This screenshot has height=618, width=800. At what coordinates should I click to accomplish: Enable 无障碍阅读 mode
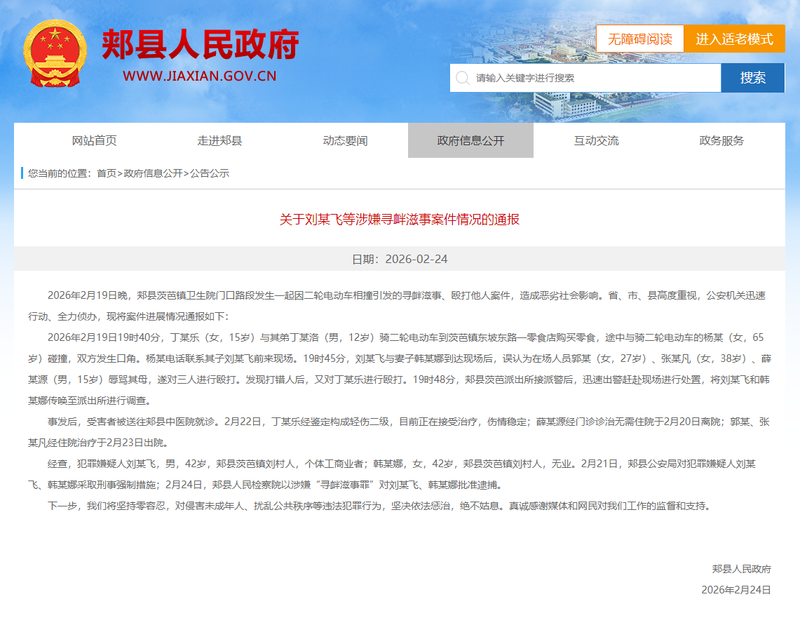click(640, 39)
